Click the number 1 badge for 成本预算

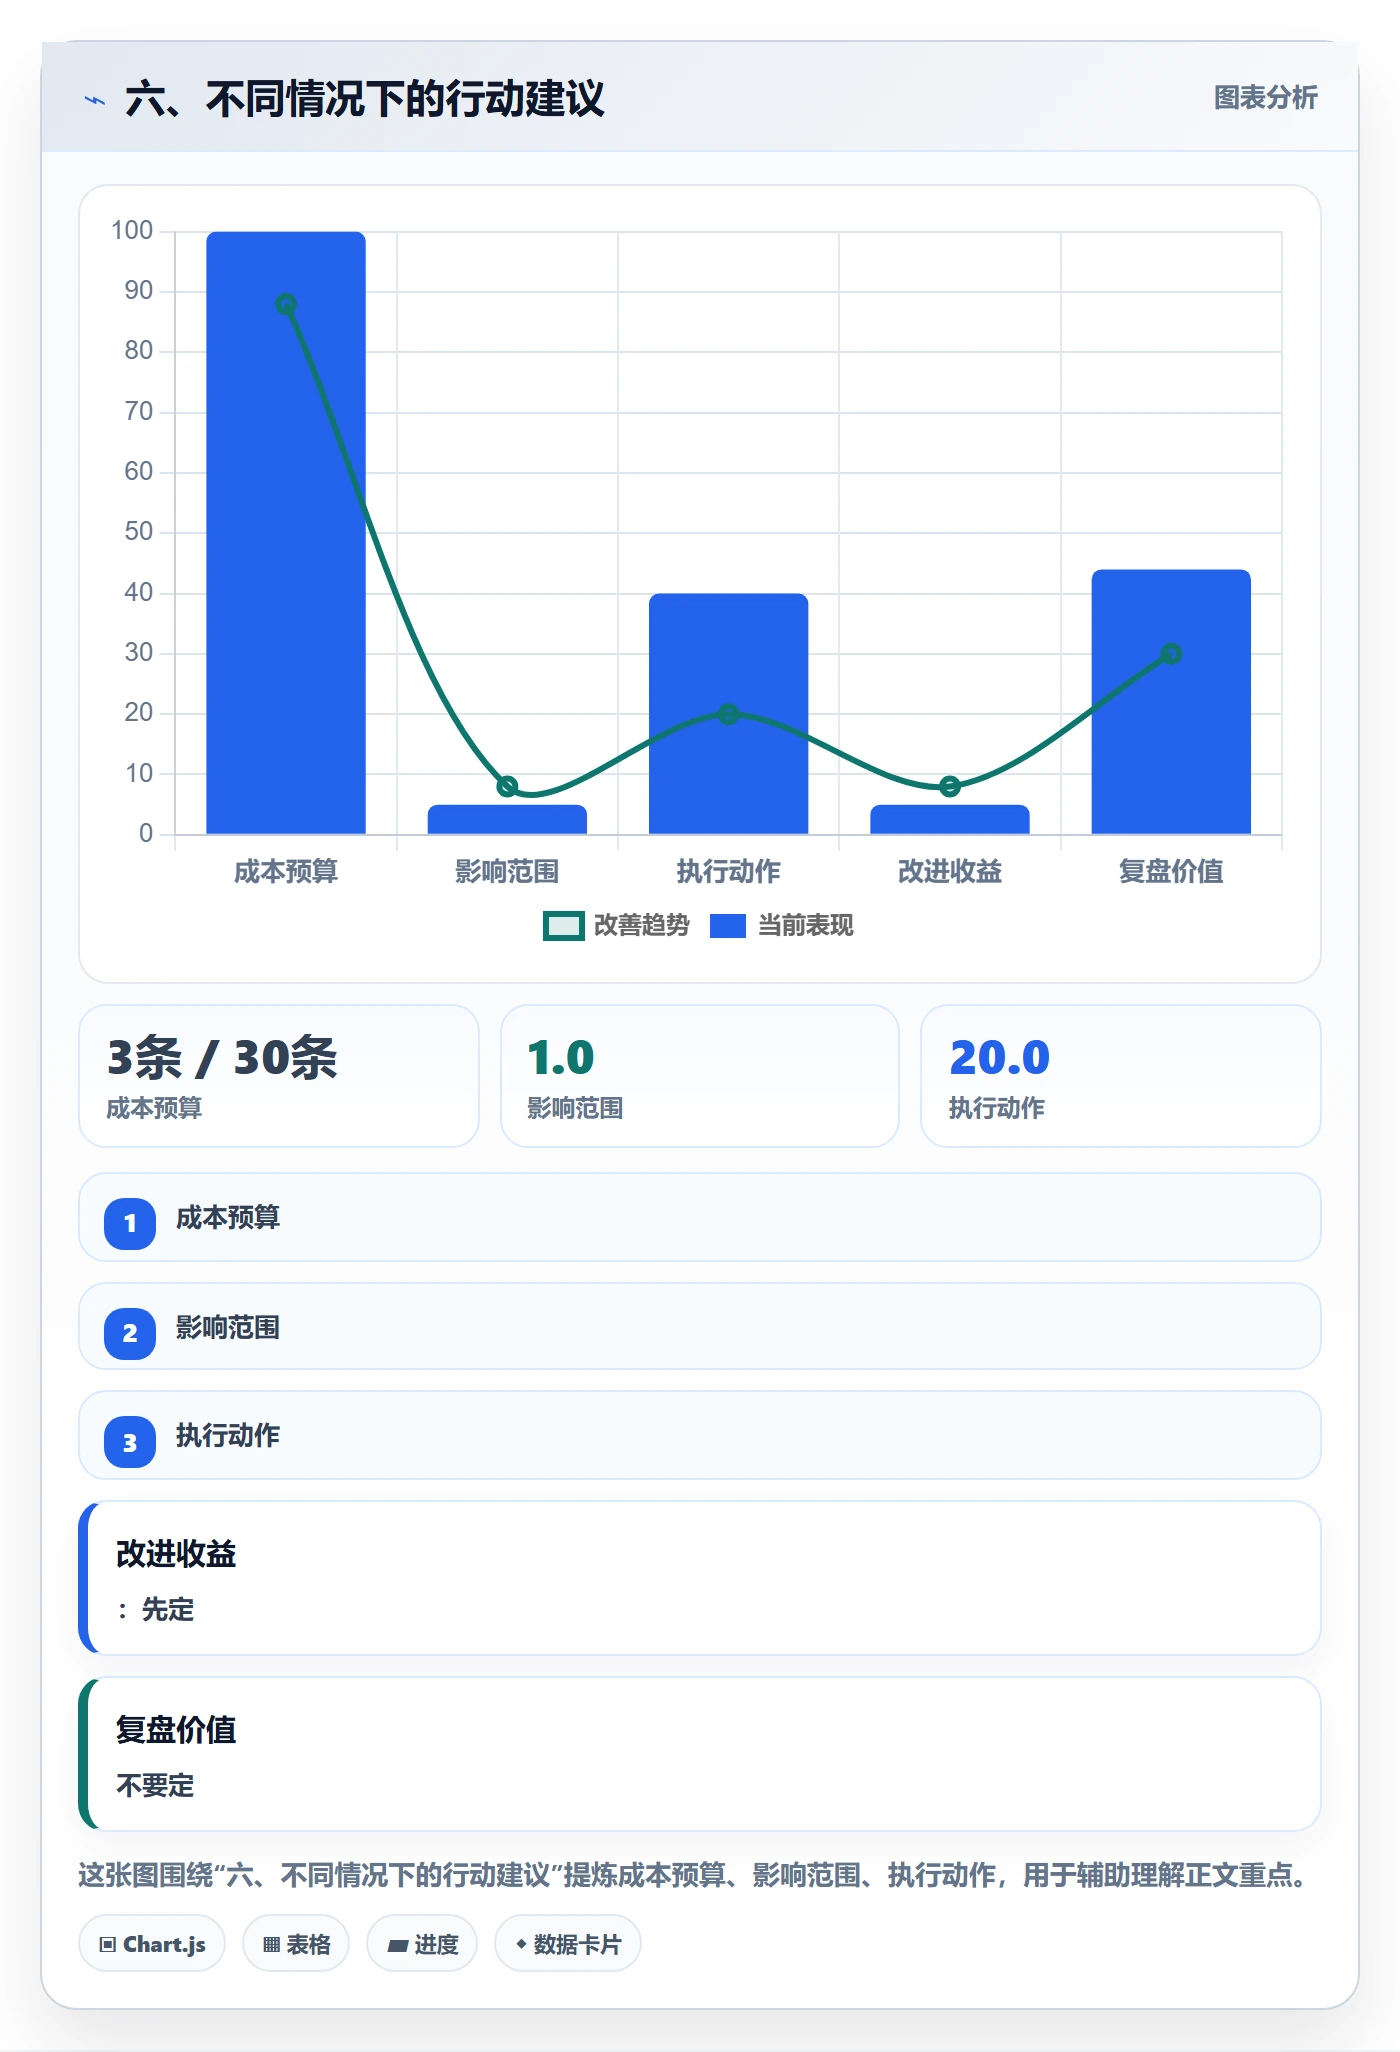coord(130,1223)
